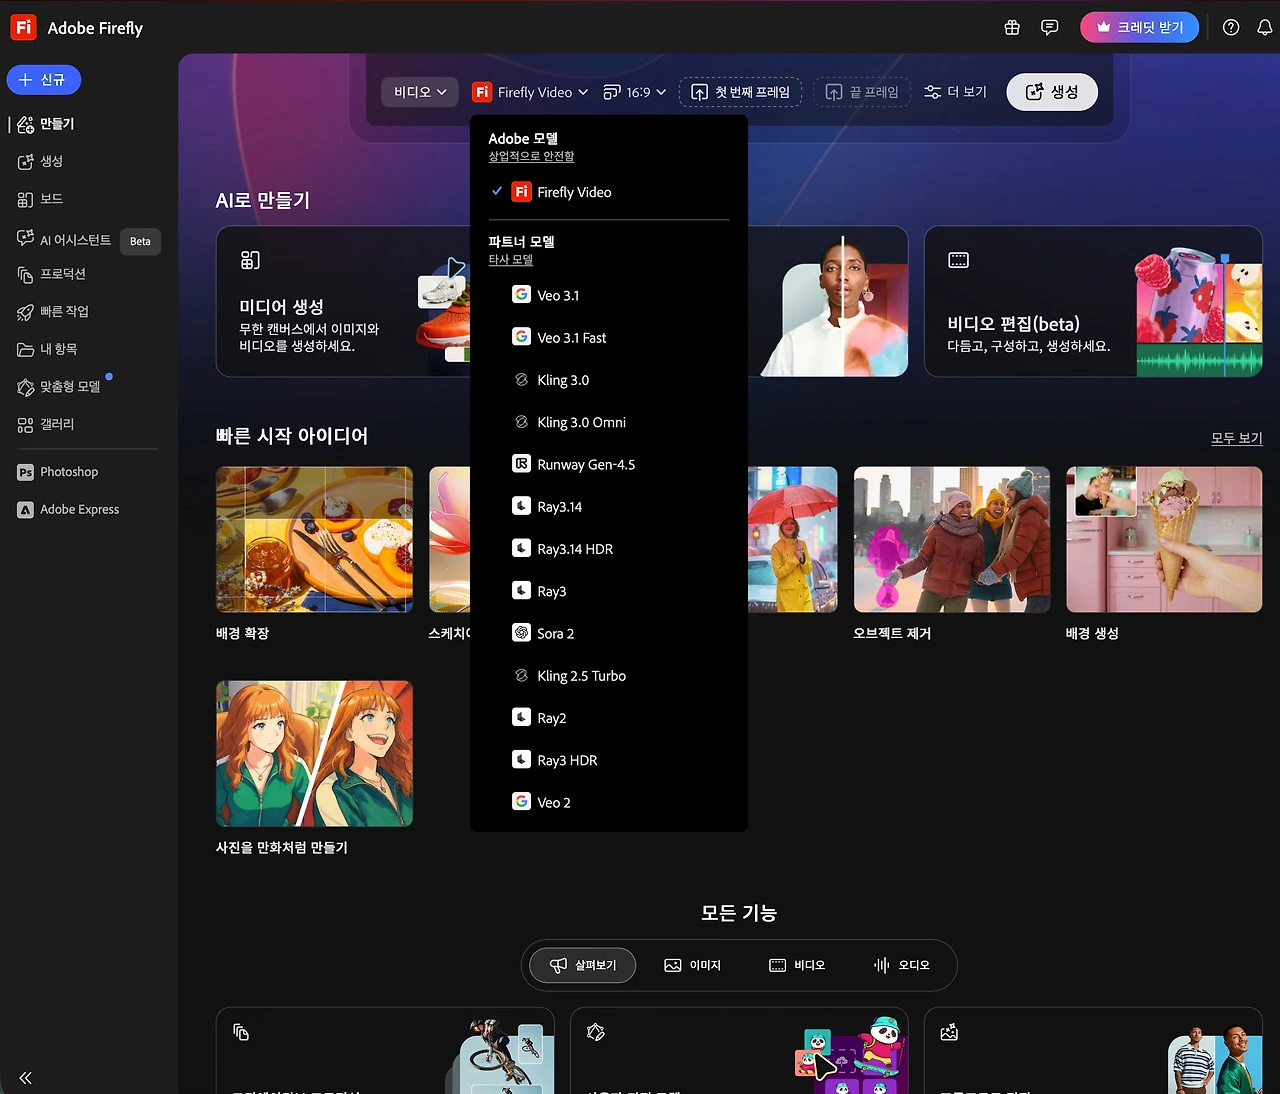Image resolution: width=1280 pixels, height=1094 pixels.
Task: Select Firefly Video checked model option
Action: coord(609,192)
